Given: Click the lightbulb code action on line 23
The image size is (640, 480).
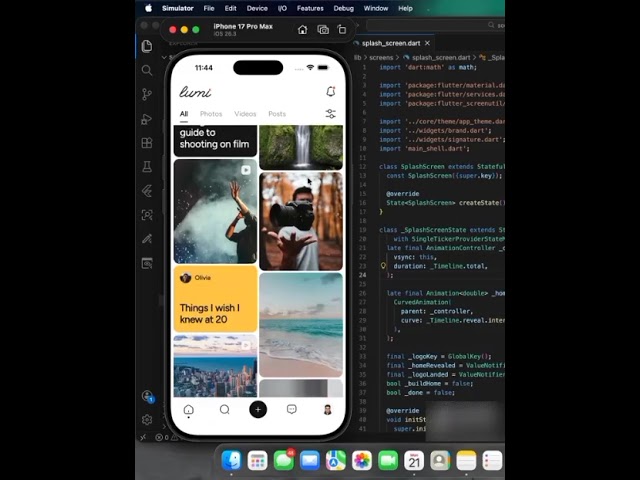Looking at the screenshot, I should 383,266.
